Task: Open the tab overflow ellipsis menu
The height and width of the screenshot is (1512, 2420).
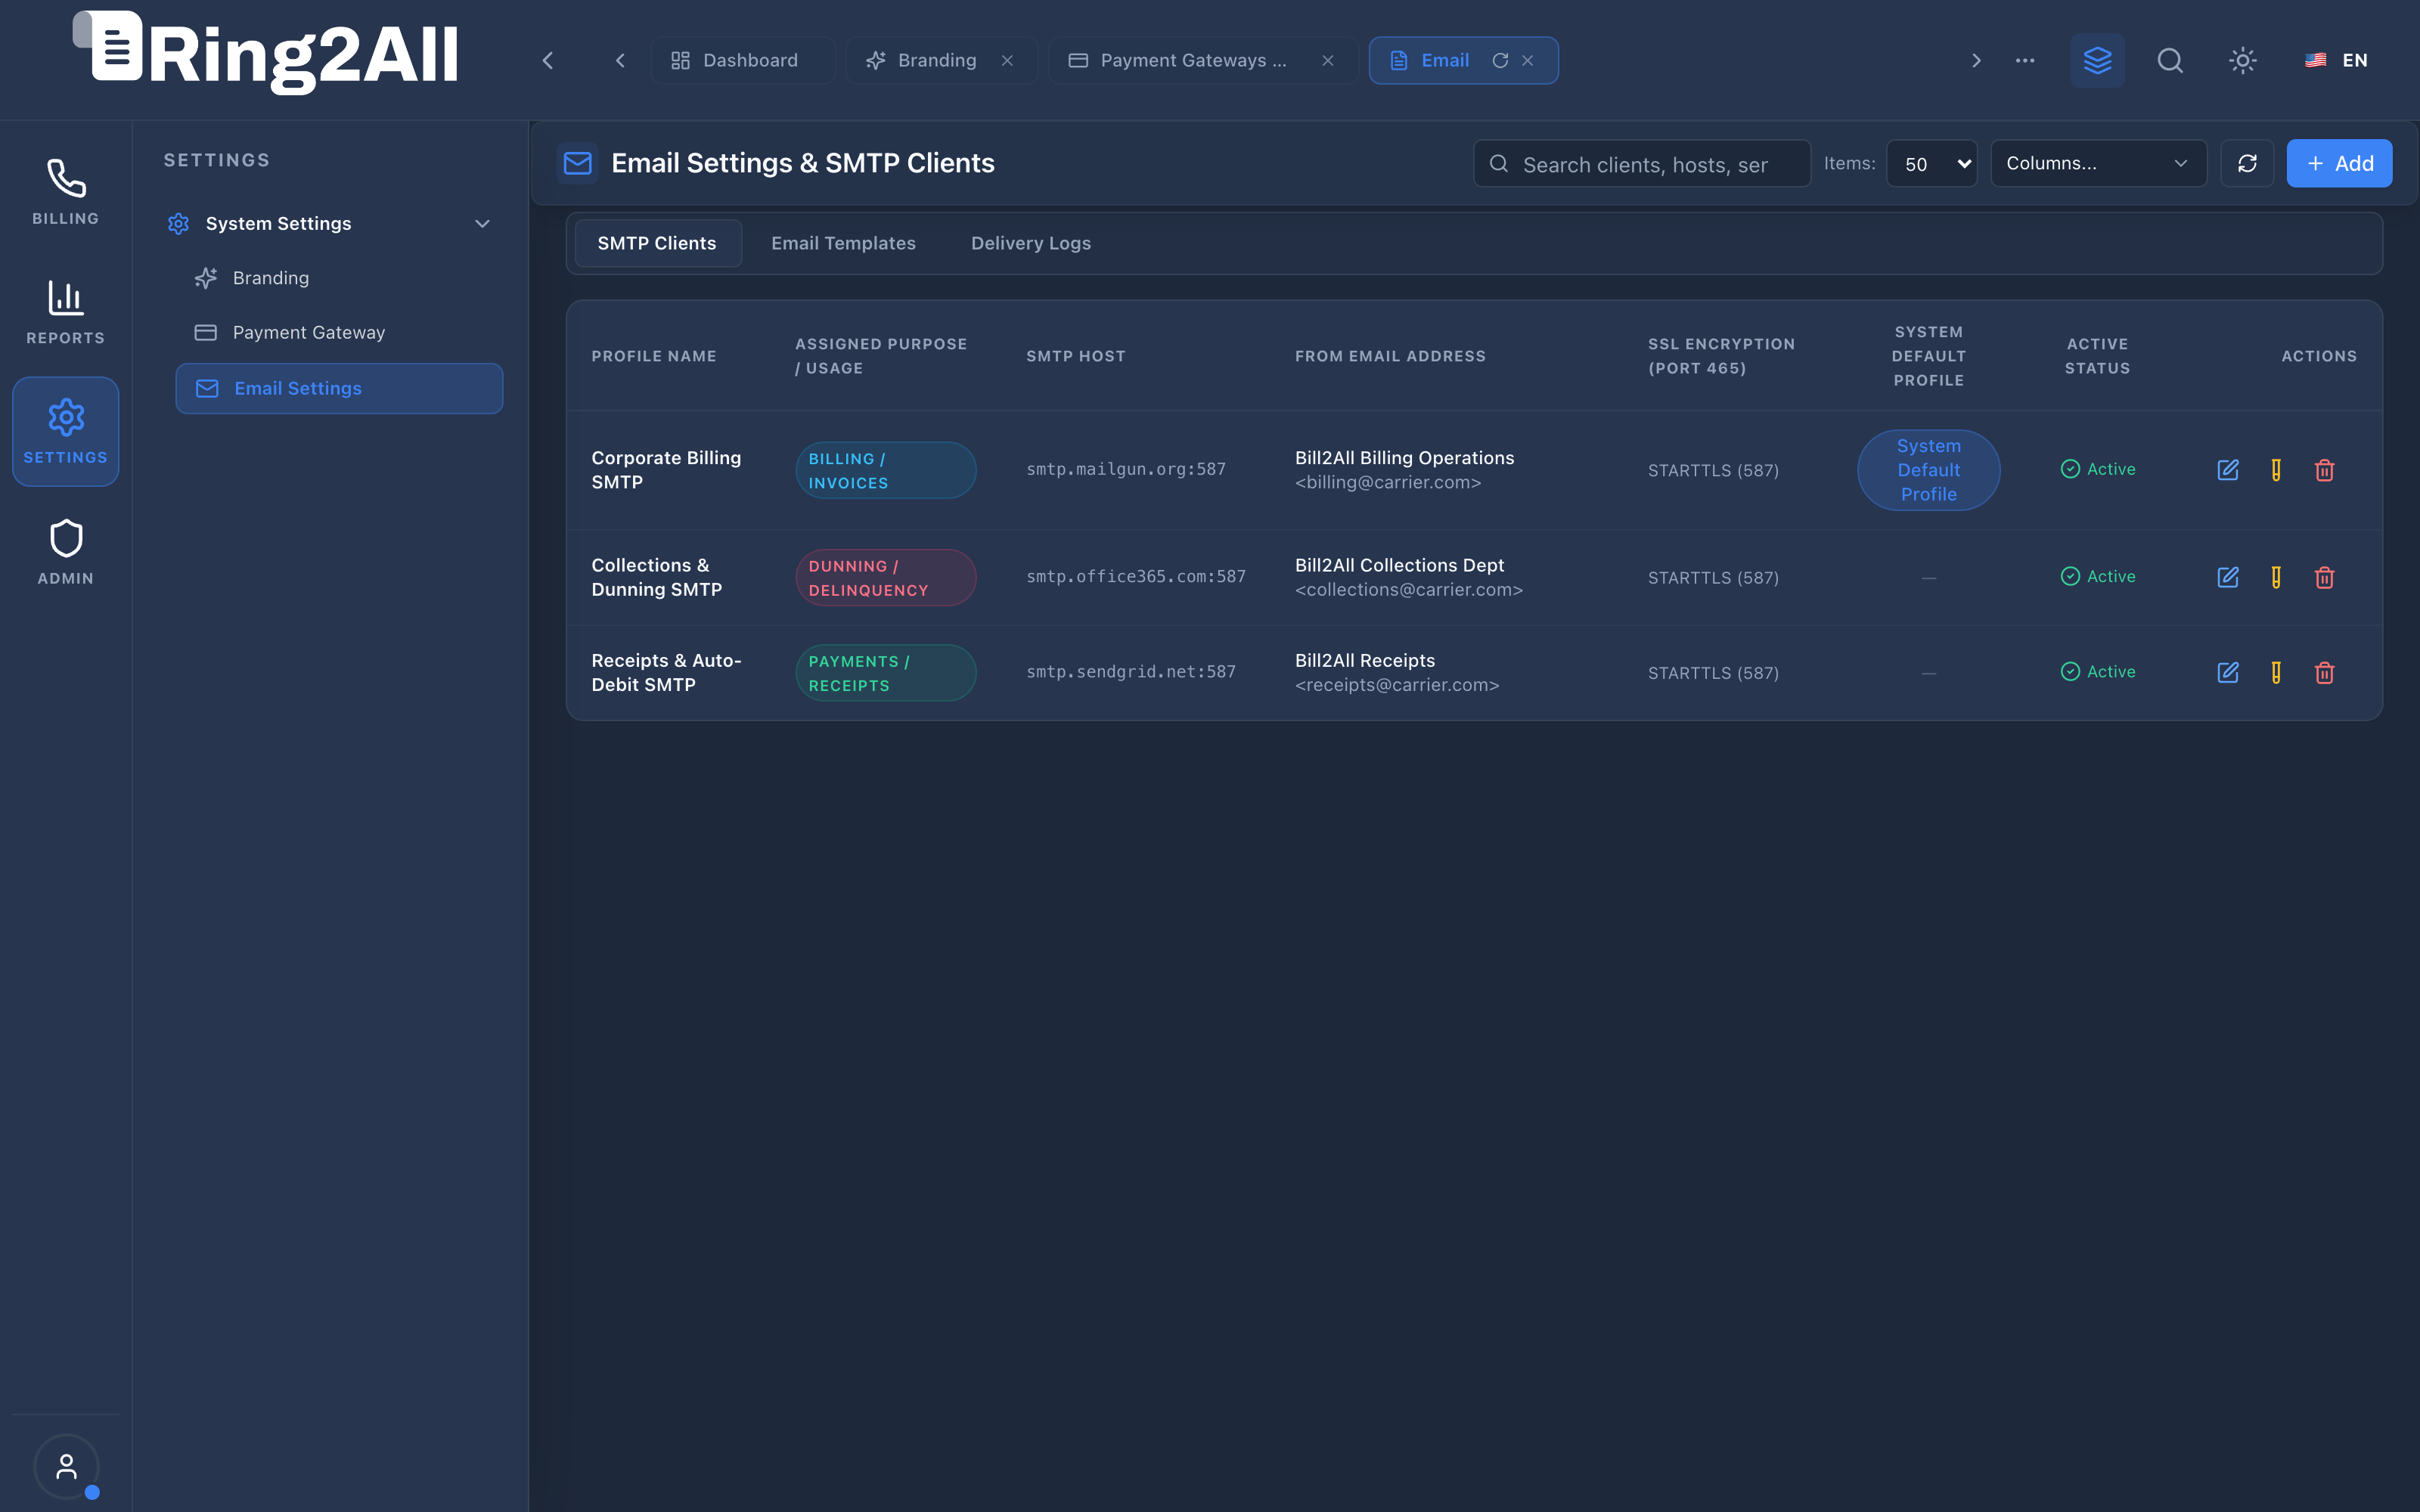Action: 2025,60
